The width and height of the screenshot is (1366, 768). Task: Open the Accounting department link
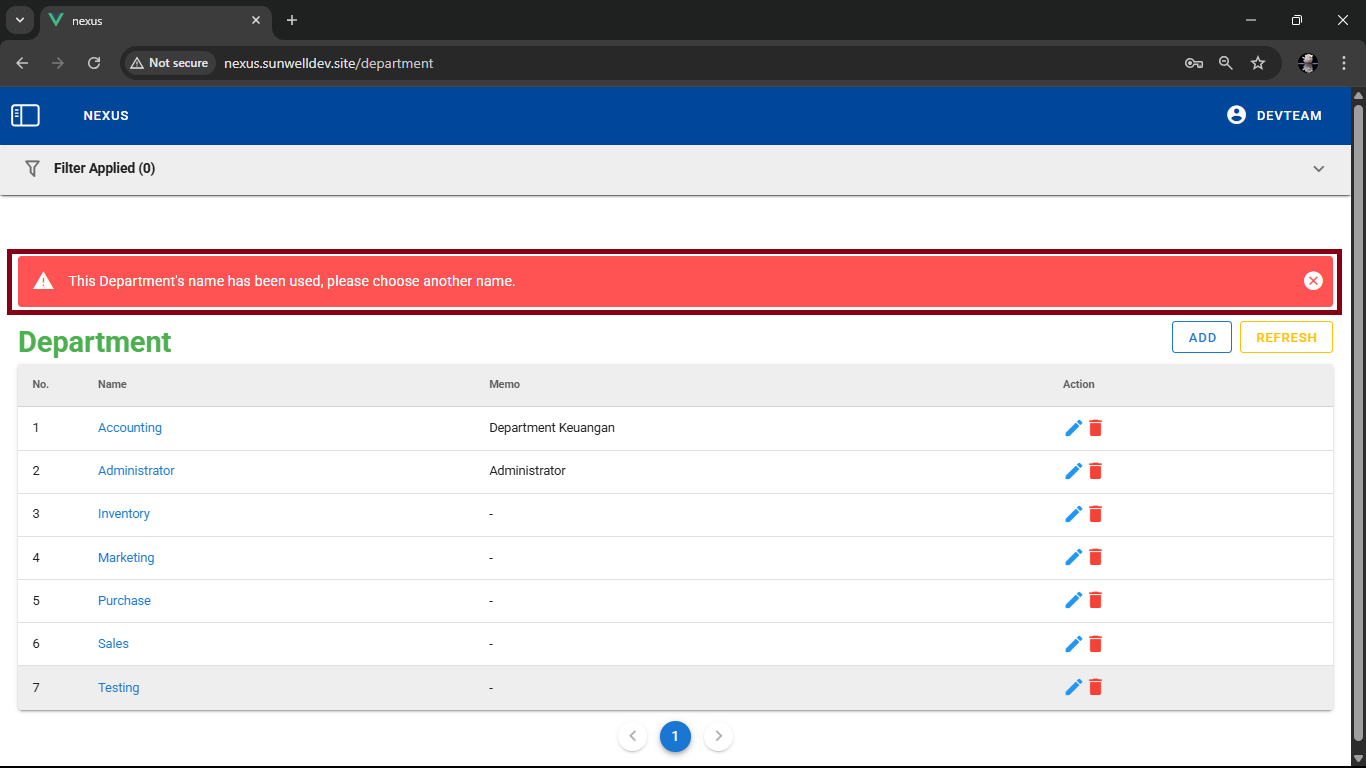coord(130,428)
